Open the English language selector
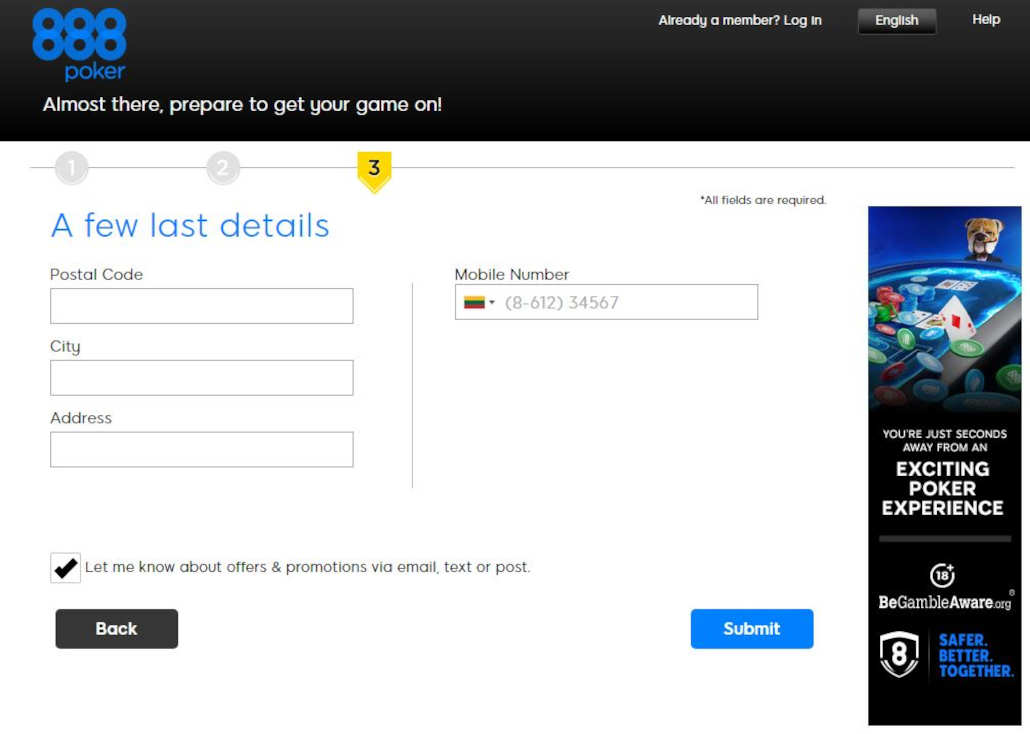This screenshot has width=1030, height=734. coord(897,20)
